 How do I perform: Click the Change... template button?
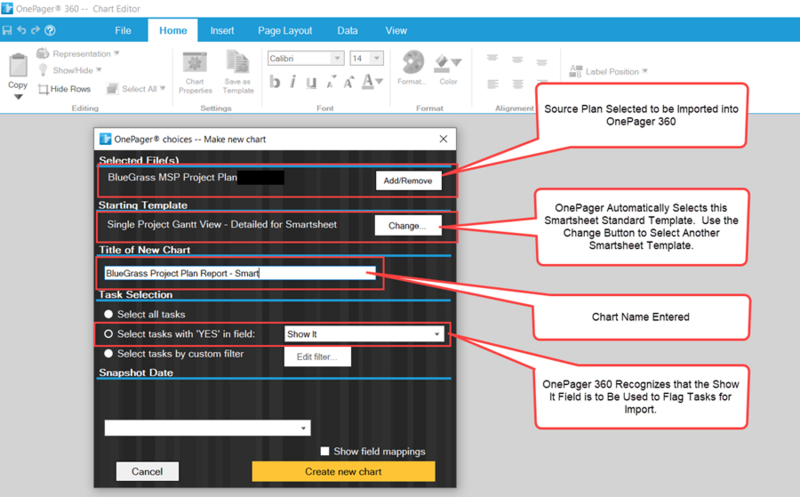408,226
